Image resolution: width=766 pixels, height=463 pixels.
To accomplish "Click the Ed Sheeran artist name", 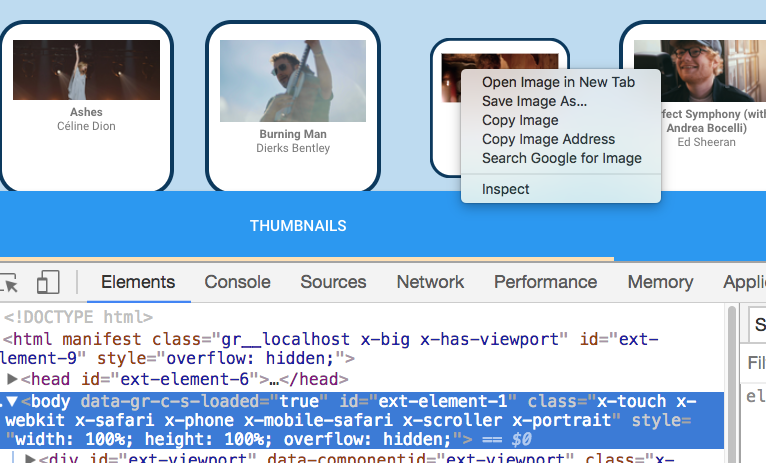I will click(706, 142).
